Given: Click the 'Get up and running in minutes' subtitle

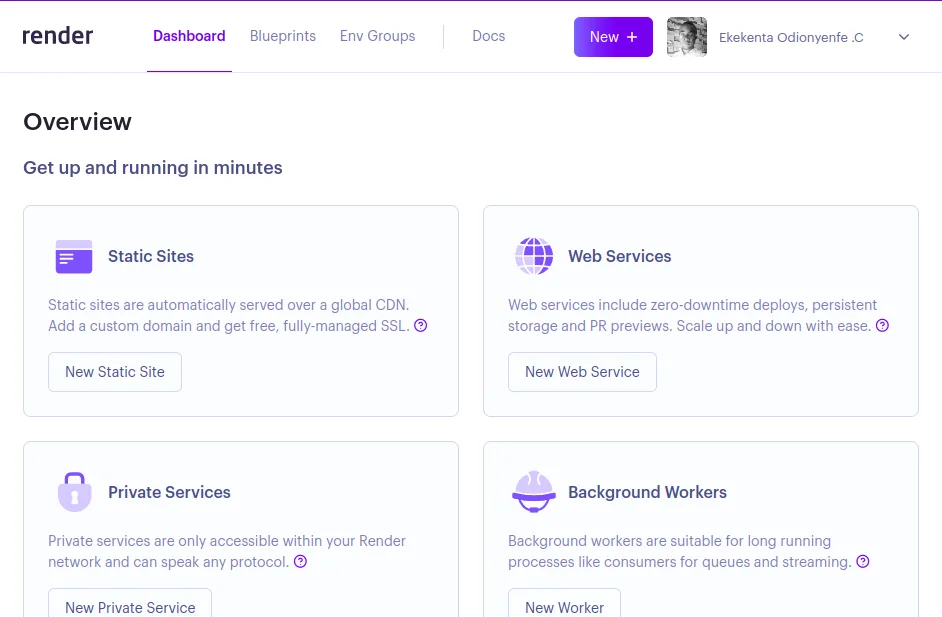Looking at the screenshot, I should click(x=153, y=168).
